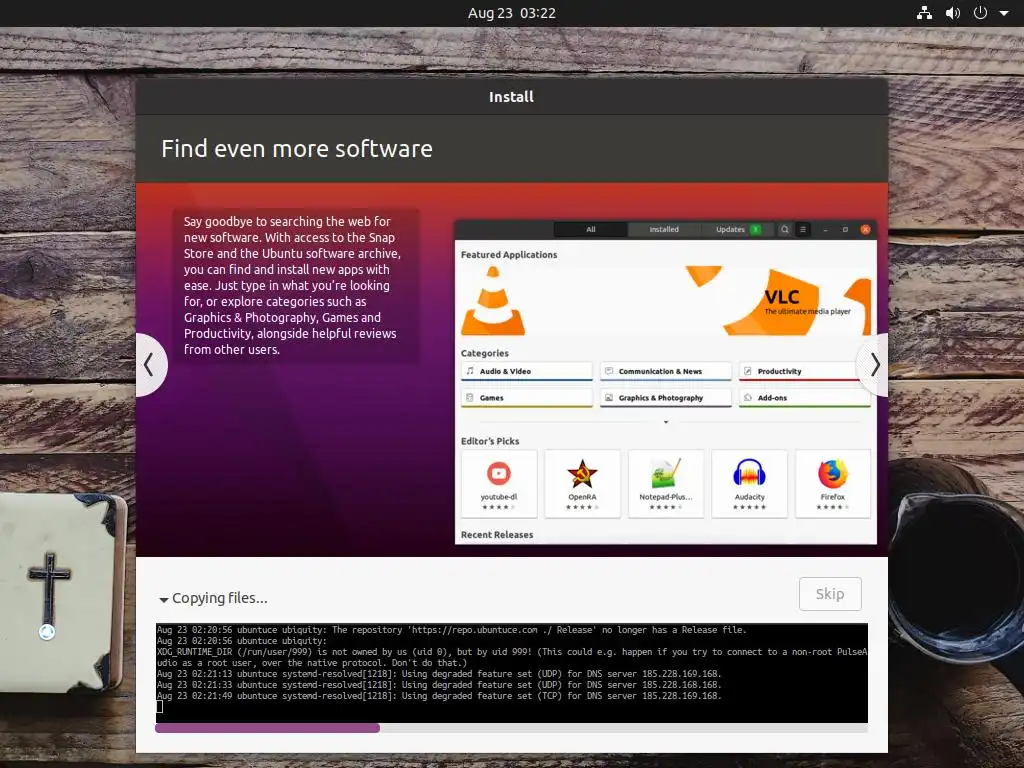
Task: Open the clock showing Aug 23 03:22
Action: pyautogui.click(x=511, y=13)
